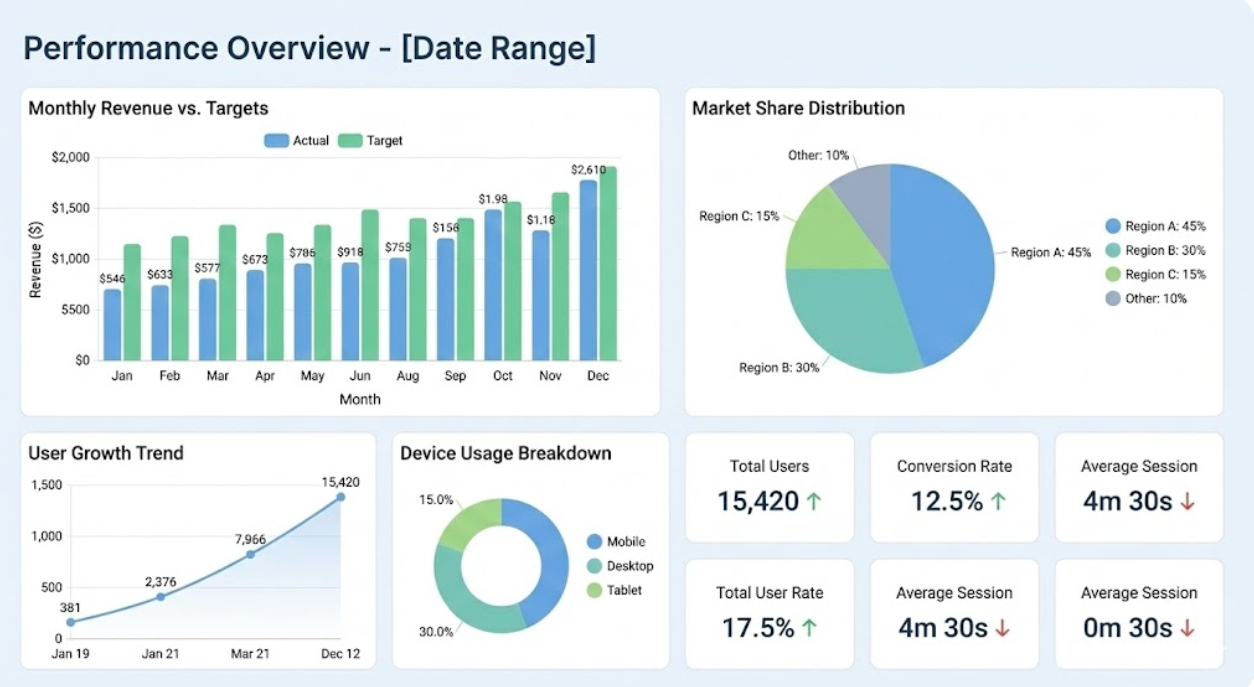The height and width of the screenshot is (687, 1254).
Task: Click the green Tablet legend dot
Action: click(x=594, y=590)
